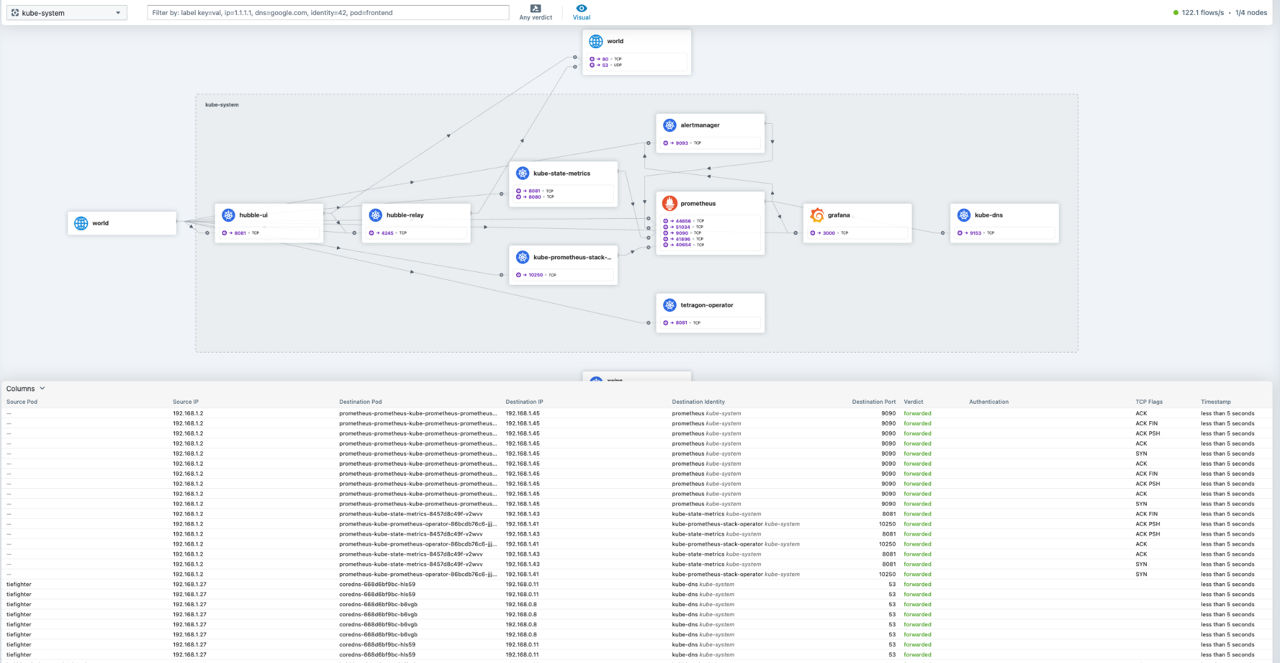This screenshot has width=1280, height=663.
Task: Click the port 9093 icon on alertmanager
Action: pyautogui.click(x=668, y=143)
